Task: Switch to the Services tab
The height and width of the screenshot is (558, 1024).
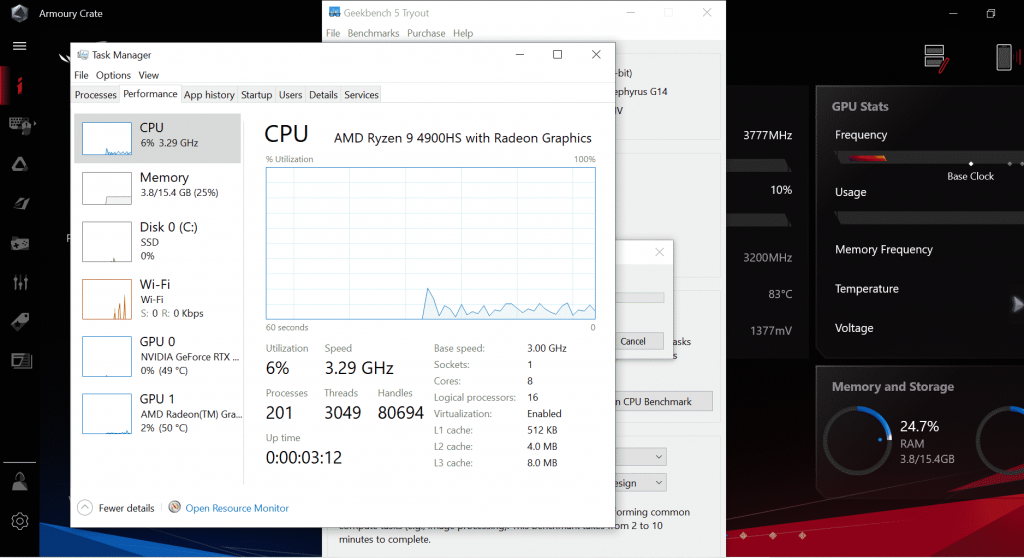Action: click(361, 95)
